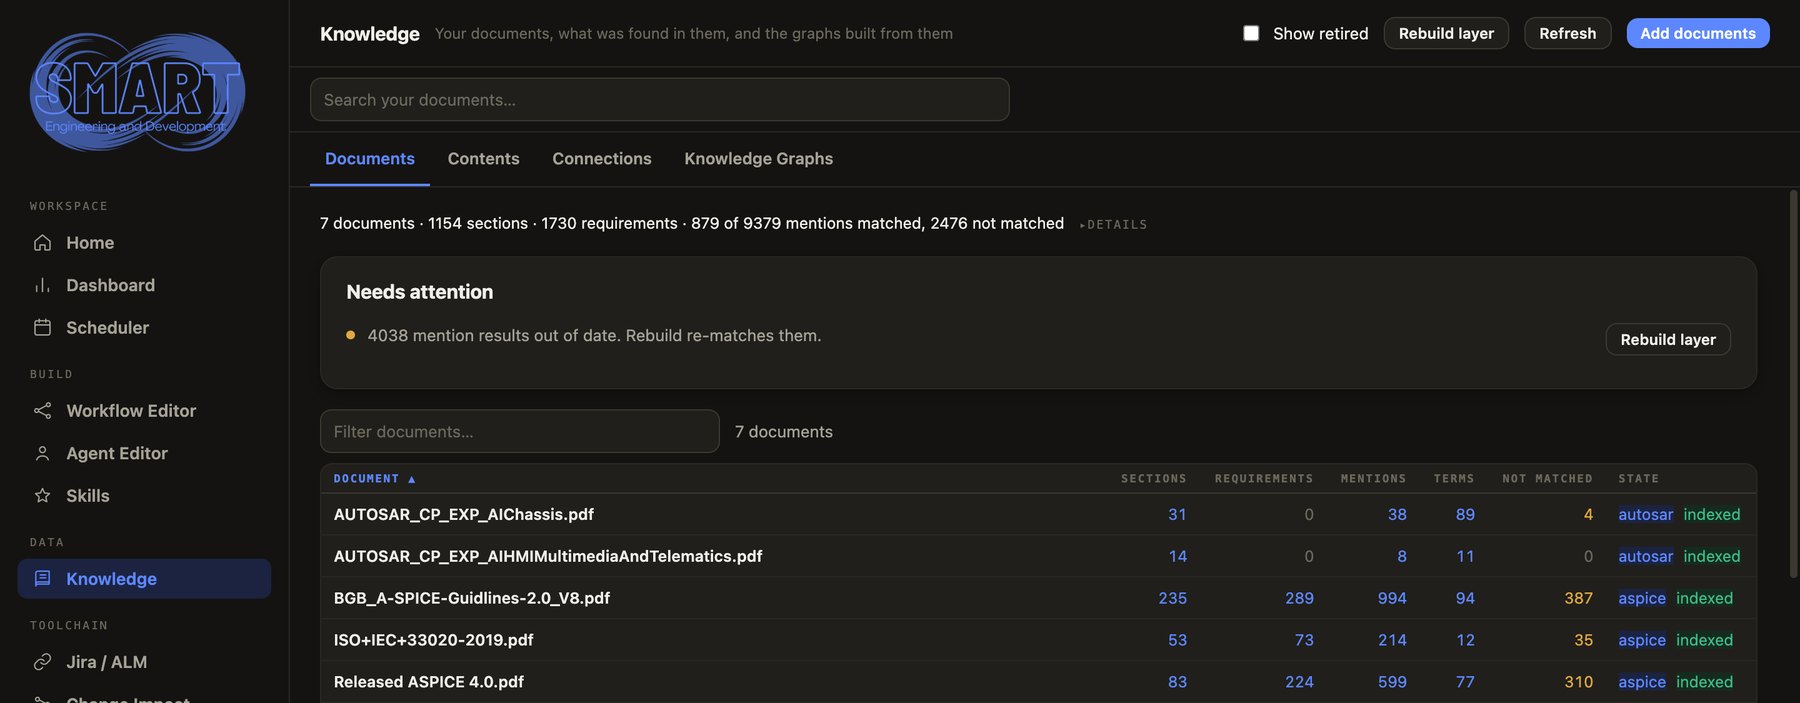The height and width of the screenshot is (703, 1800).
Task: Click indexed status in Released ASPICE row
Action: (1704, 682)
